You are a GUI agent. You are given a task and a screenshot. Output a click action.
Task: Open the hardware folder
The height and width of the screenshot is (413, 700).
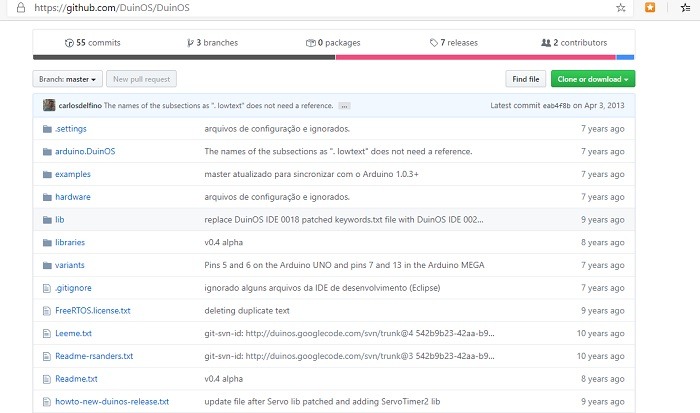[x=73, y=197]
